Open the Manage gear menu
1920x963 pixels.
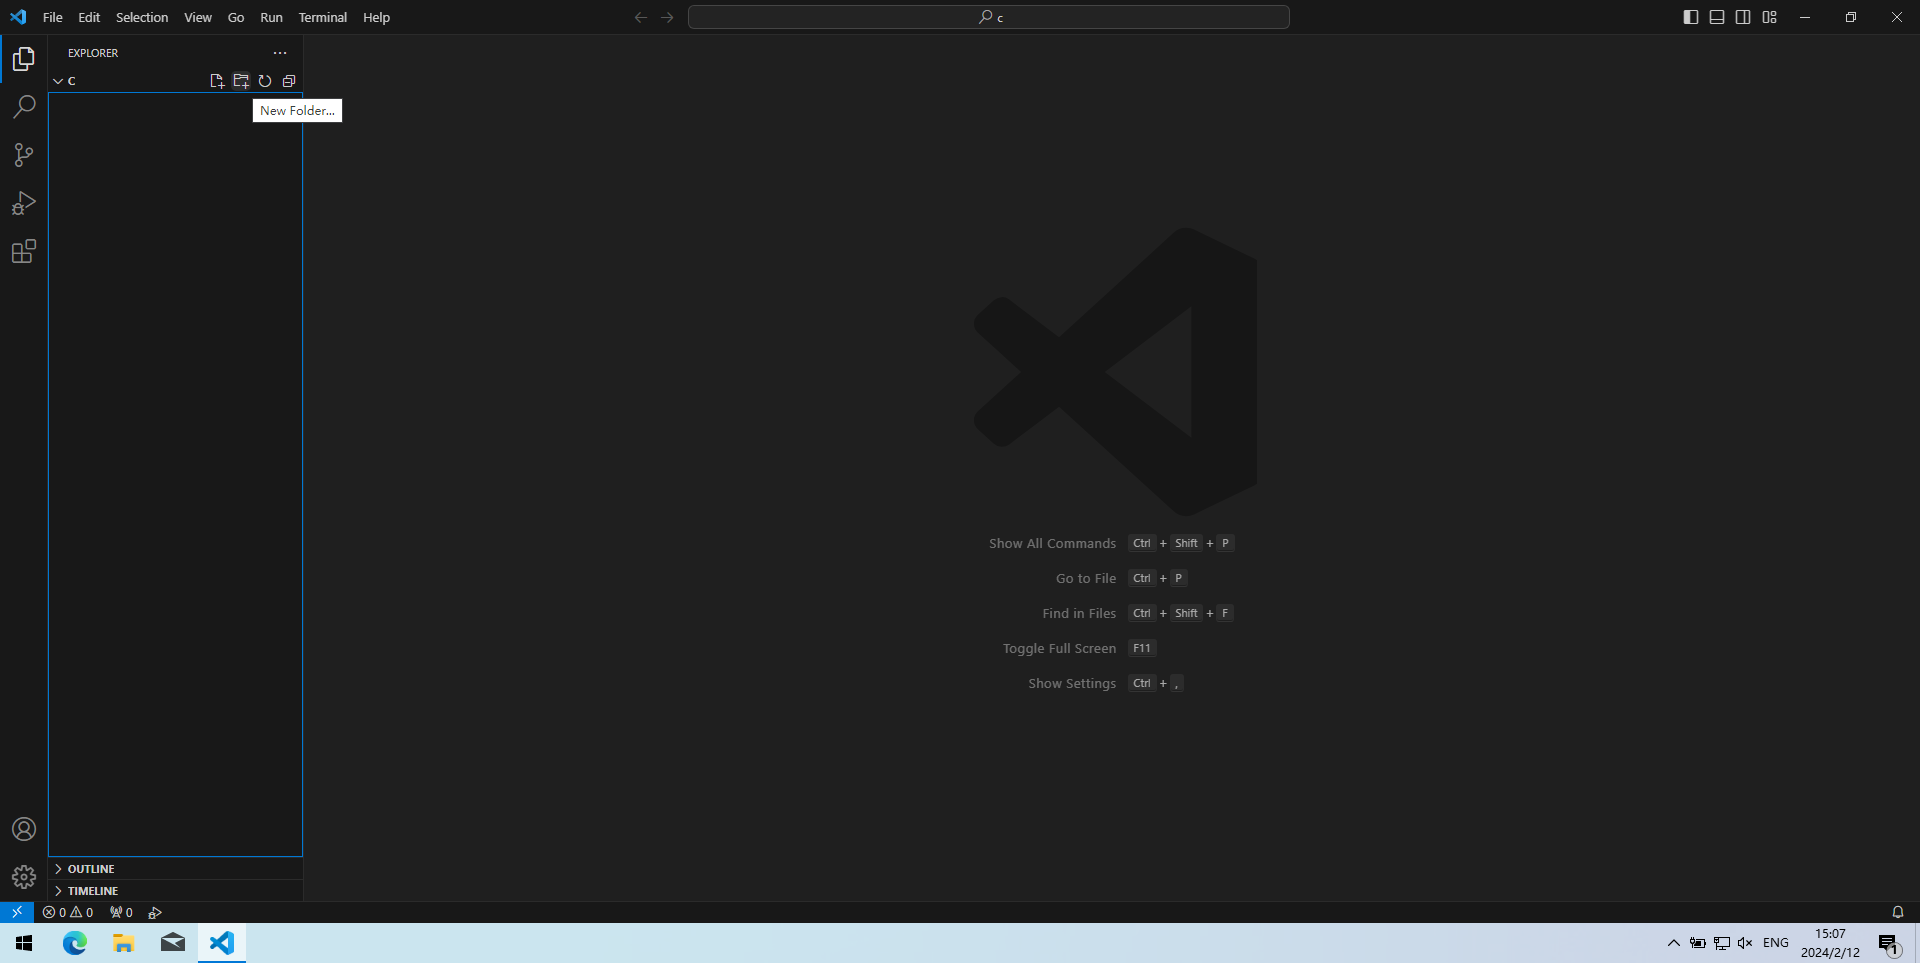point(24,877)
